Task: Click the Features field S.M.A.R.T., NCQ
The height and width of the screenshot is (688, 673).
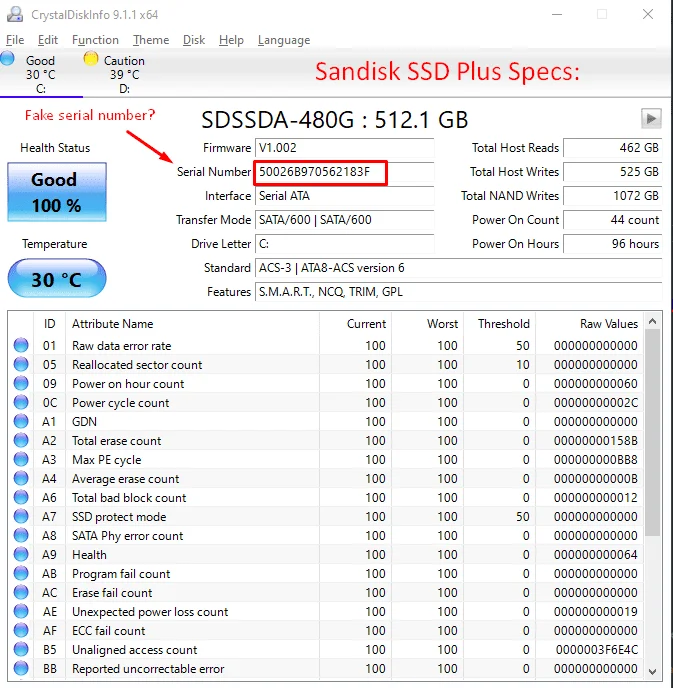Action: [x=458, y=292]
